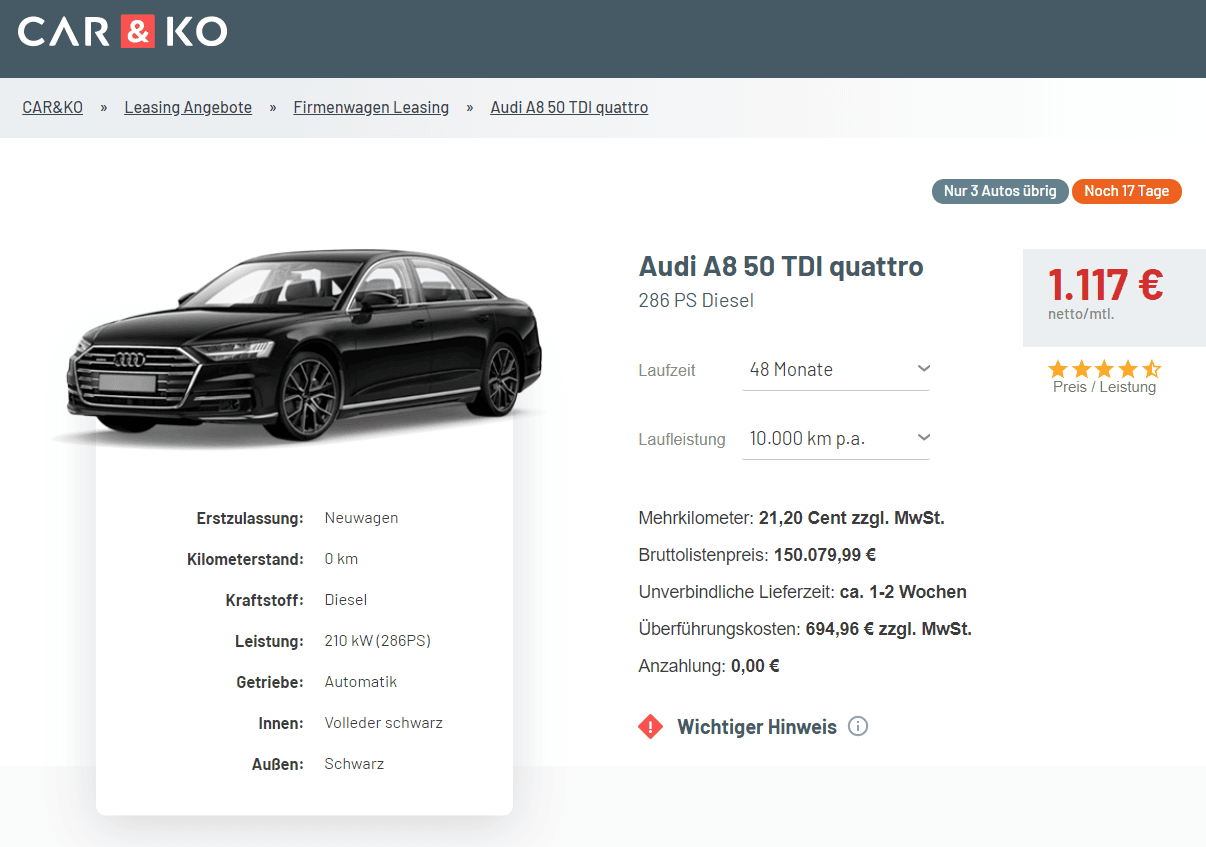
Task: Click the 1.117 € monthly price
Action: [x=1105, y=285]
